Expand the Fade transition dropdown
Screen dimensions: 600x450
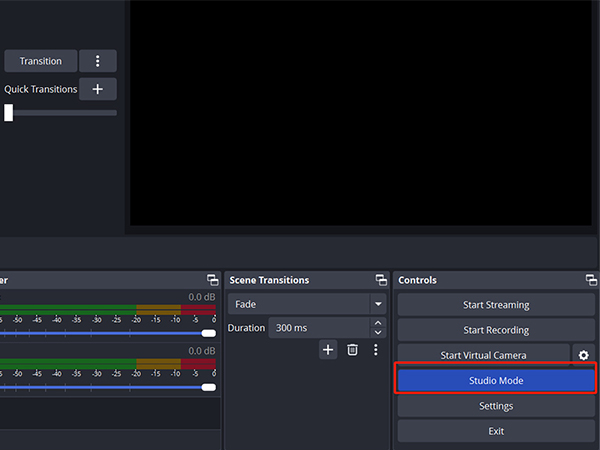coord(378,304)
